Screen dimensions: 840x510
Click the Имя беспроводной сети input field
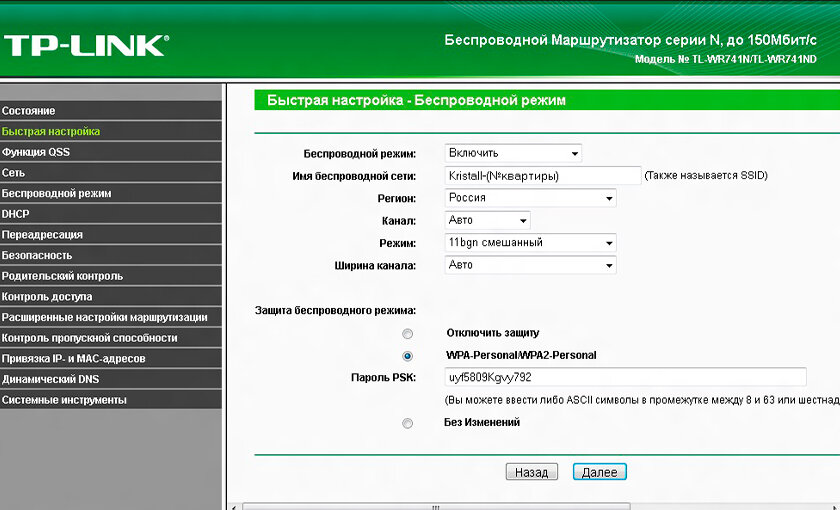(543, 176)
